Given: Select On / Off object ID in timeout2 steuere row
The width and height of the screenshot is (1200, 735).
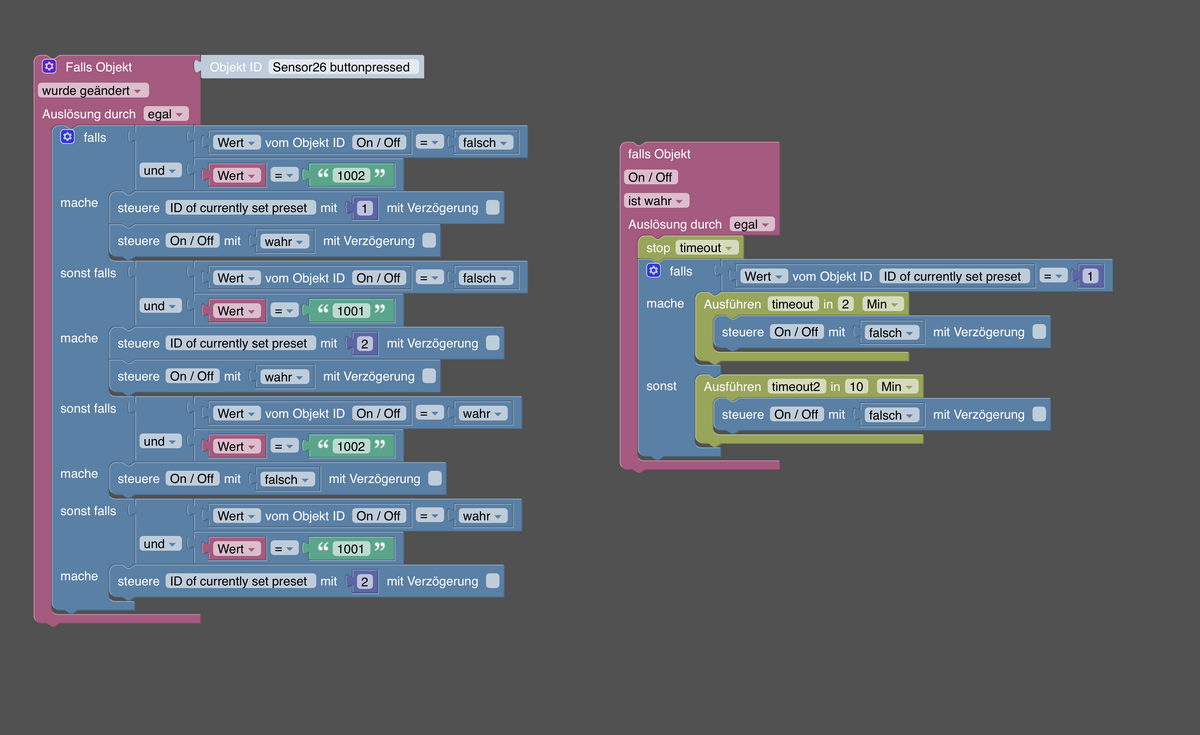Looking at the screenshot, I should tap(796, 414).
